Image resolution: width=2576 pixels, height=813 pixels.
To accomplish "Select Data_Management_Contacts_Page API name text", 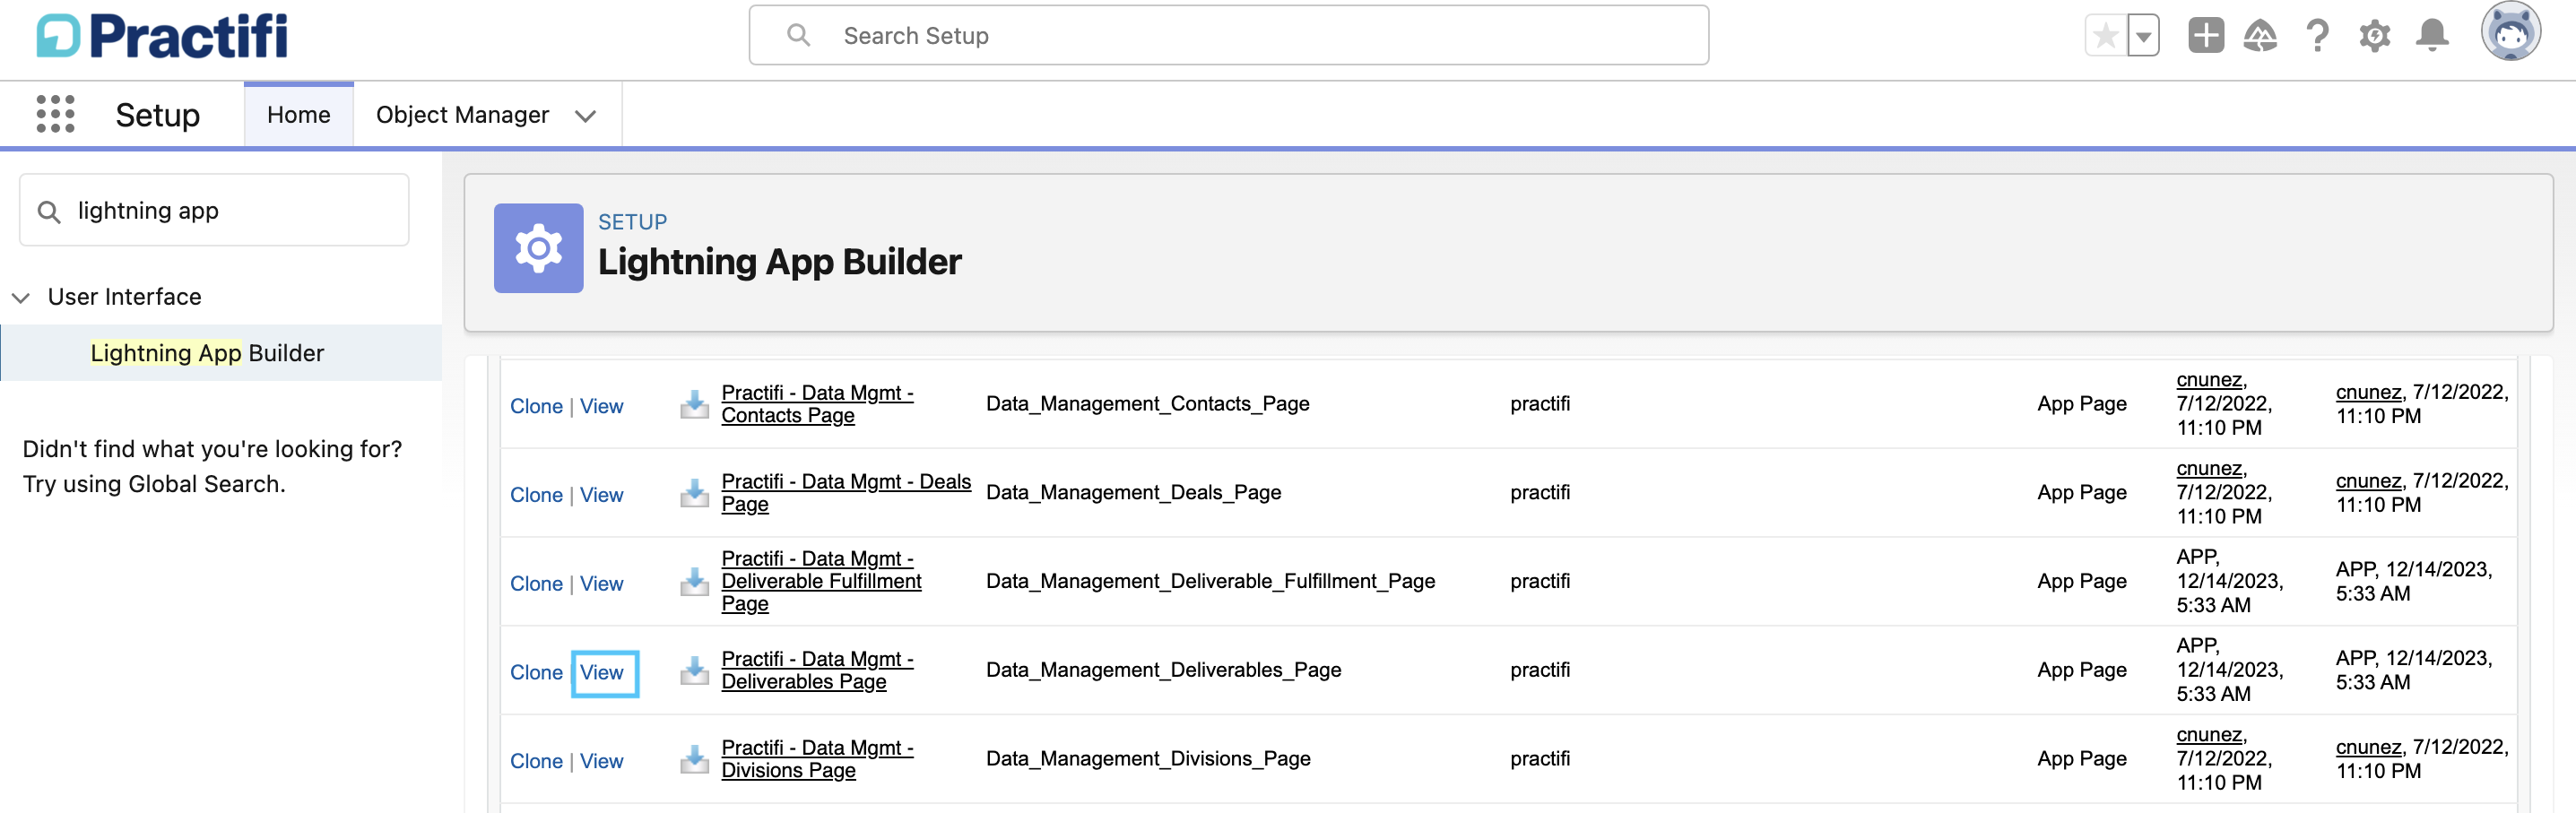I will coord(1147,404).
